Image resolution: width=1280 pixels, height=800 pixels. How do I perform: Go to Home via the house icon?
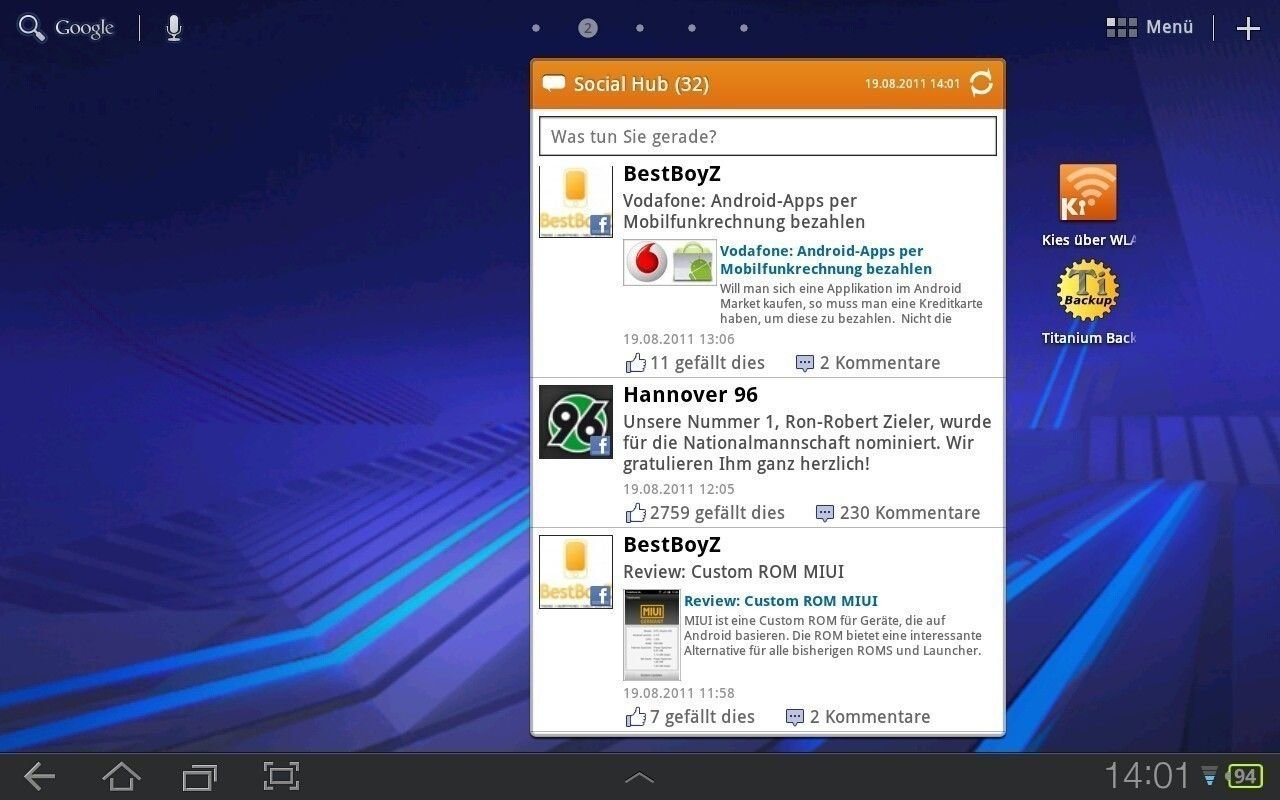tap(122, 776)
